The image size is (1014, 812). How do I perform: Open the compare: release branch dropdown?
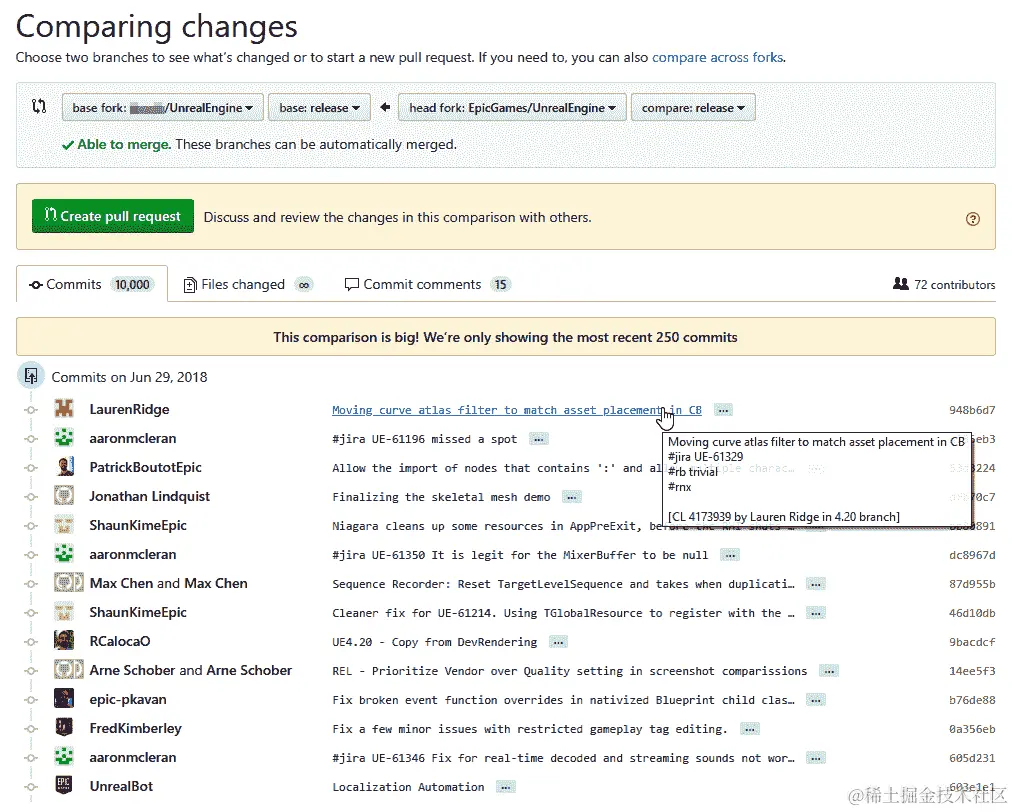[693, 108]
